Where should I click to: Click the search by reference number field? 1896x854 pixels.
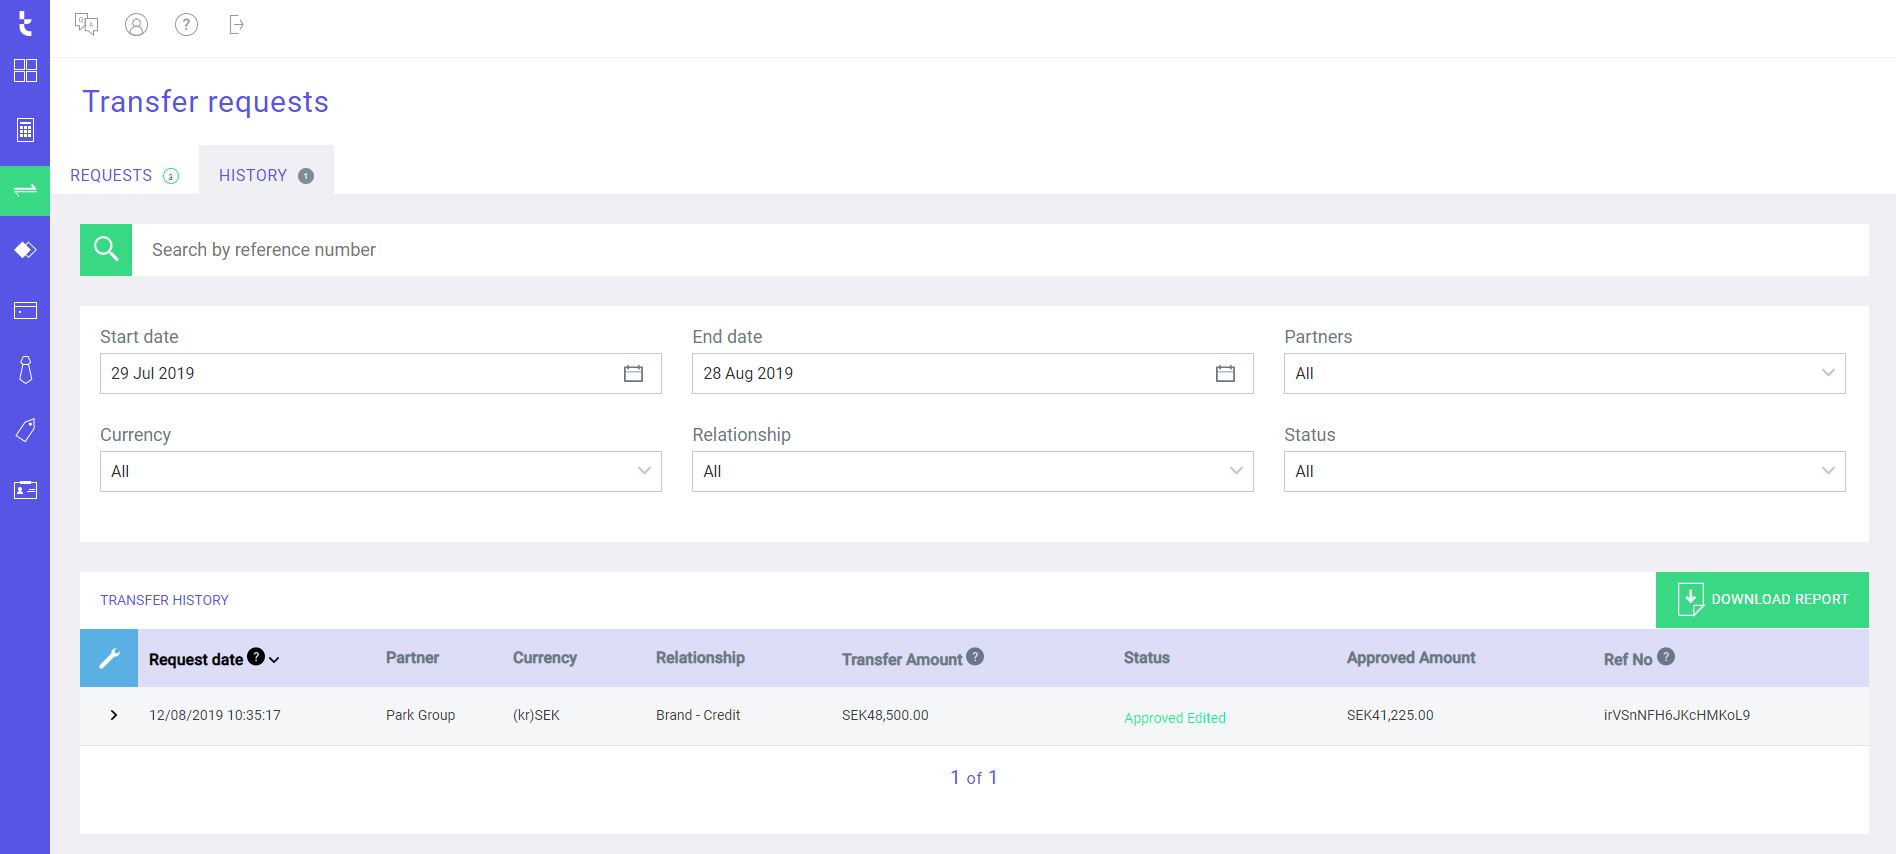1000,250
